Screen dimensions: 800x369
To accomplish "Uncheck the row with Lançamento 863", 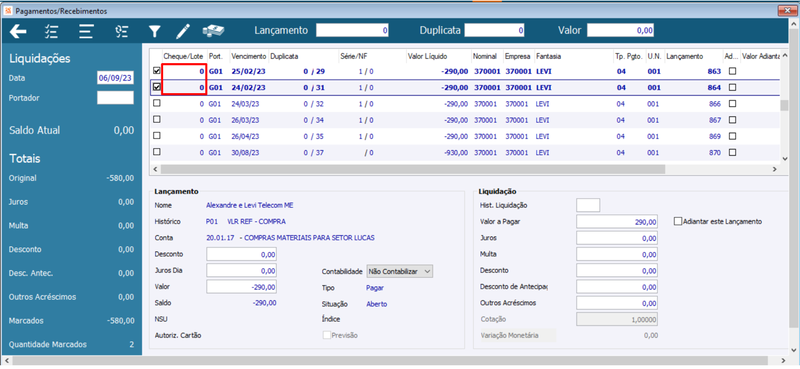I will pos(157,71).
